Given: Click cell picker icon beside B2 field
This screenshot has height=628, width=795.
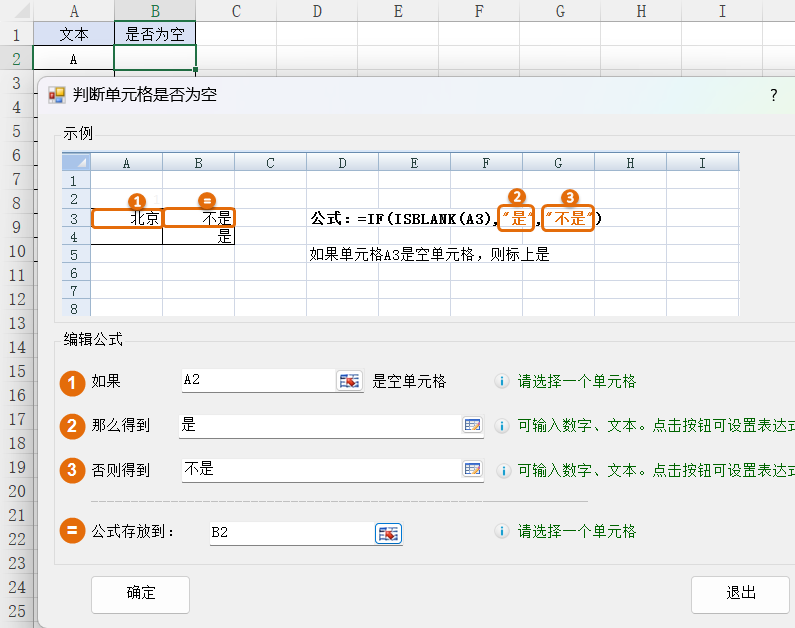Looking at the screenshot, I should pyautogui.click(x=388, y=533).
